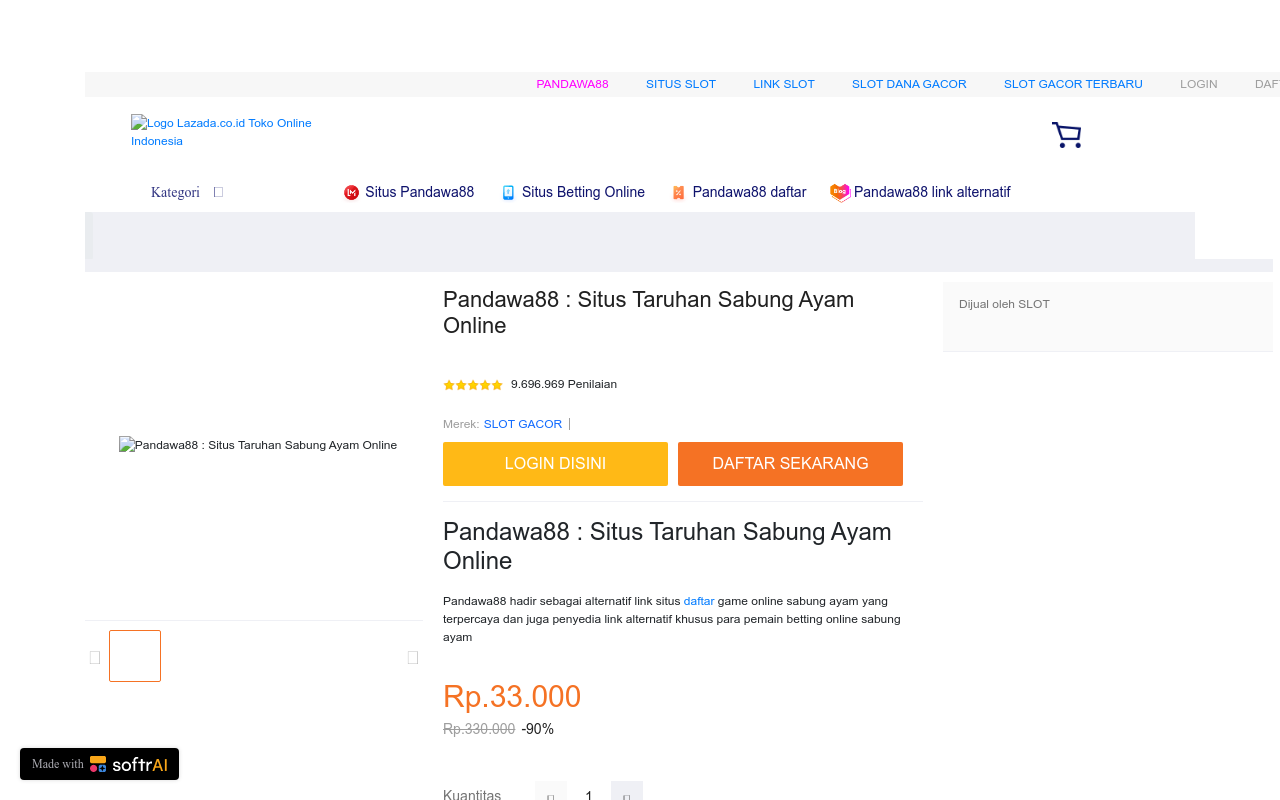Click the DAFTAR SEKARANG button

coord(790,464)
